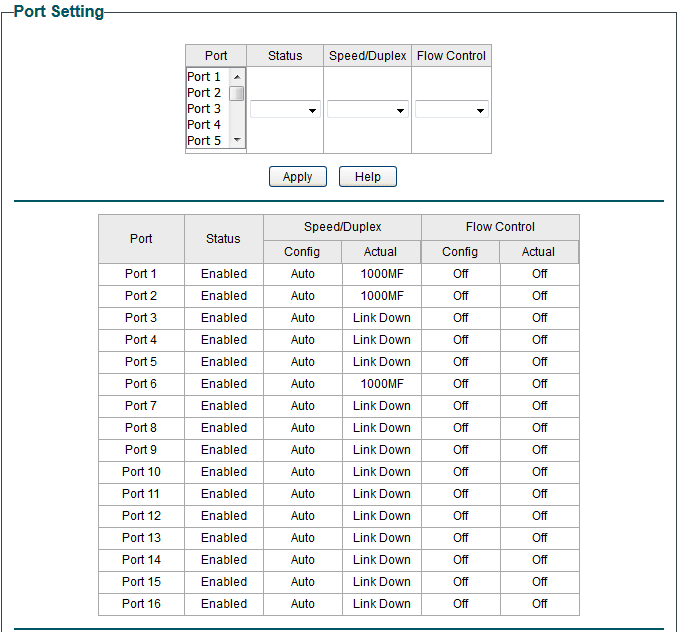Open the Status dropdown
The height and width of the screenshot is (632, 677).
click(x=285, y=110)
